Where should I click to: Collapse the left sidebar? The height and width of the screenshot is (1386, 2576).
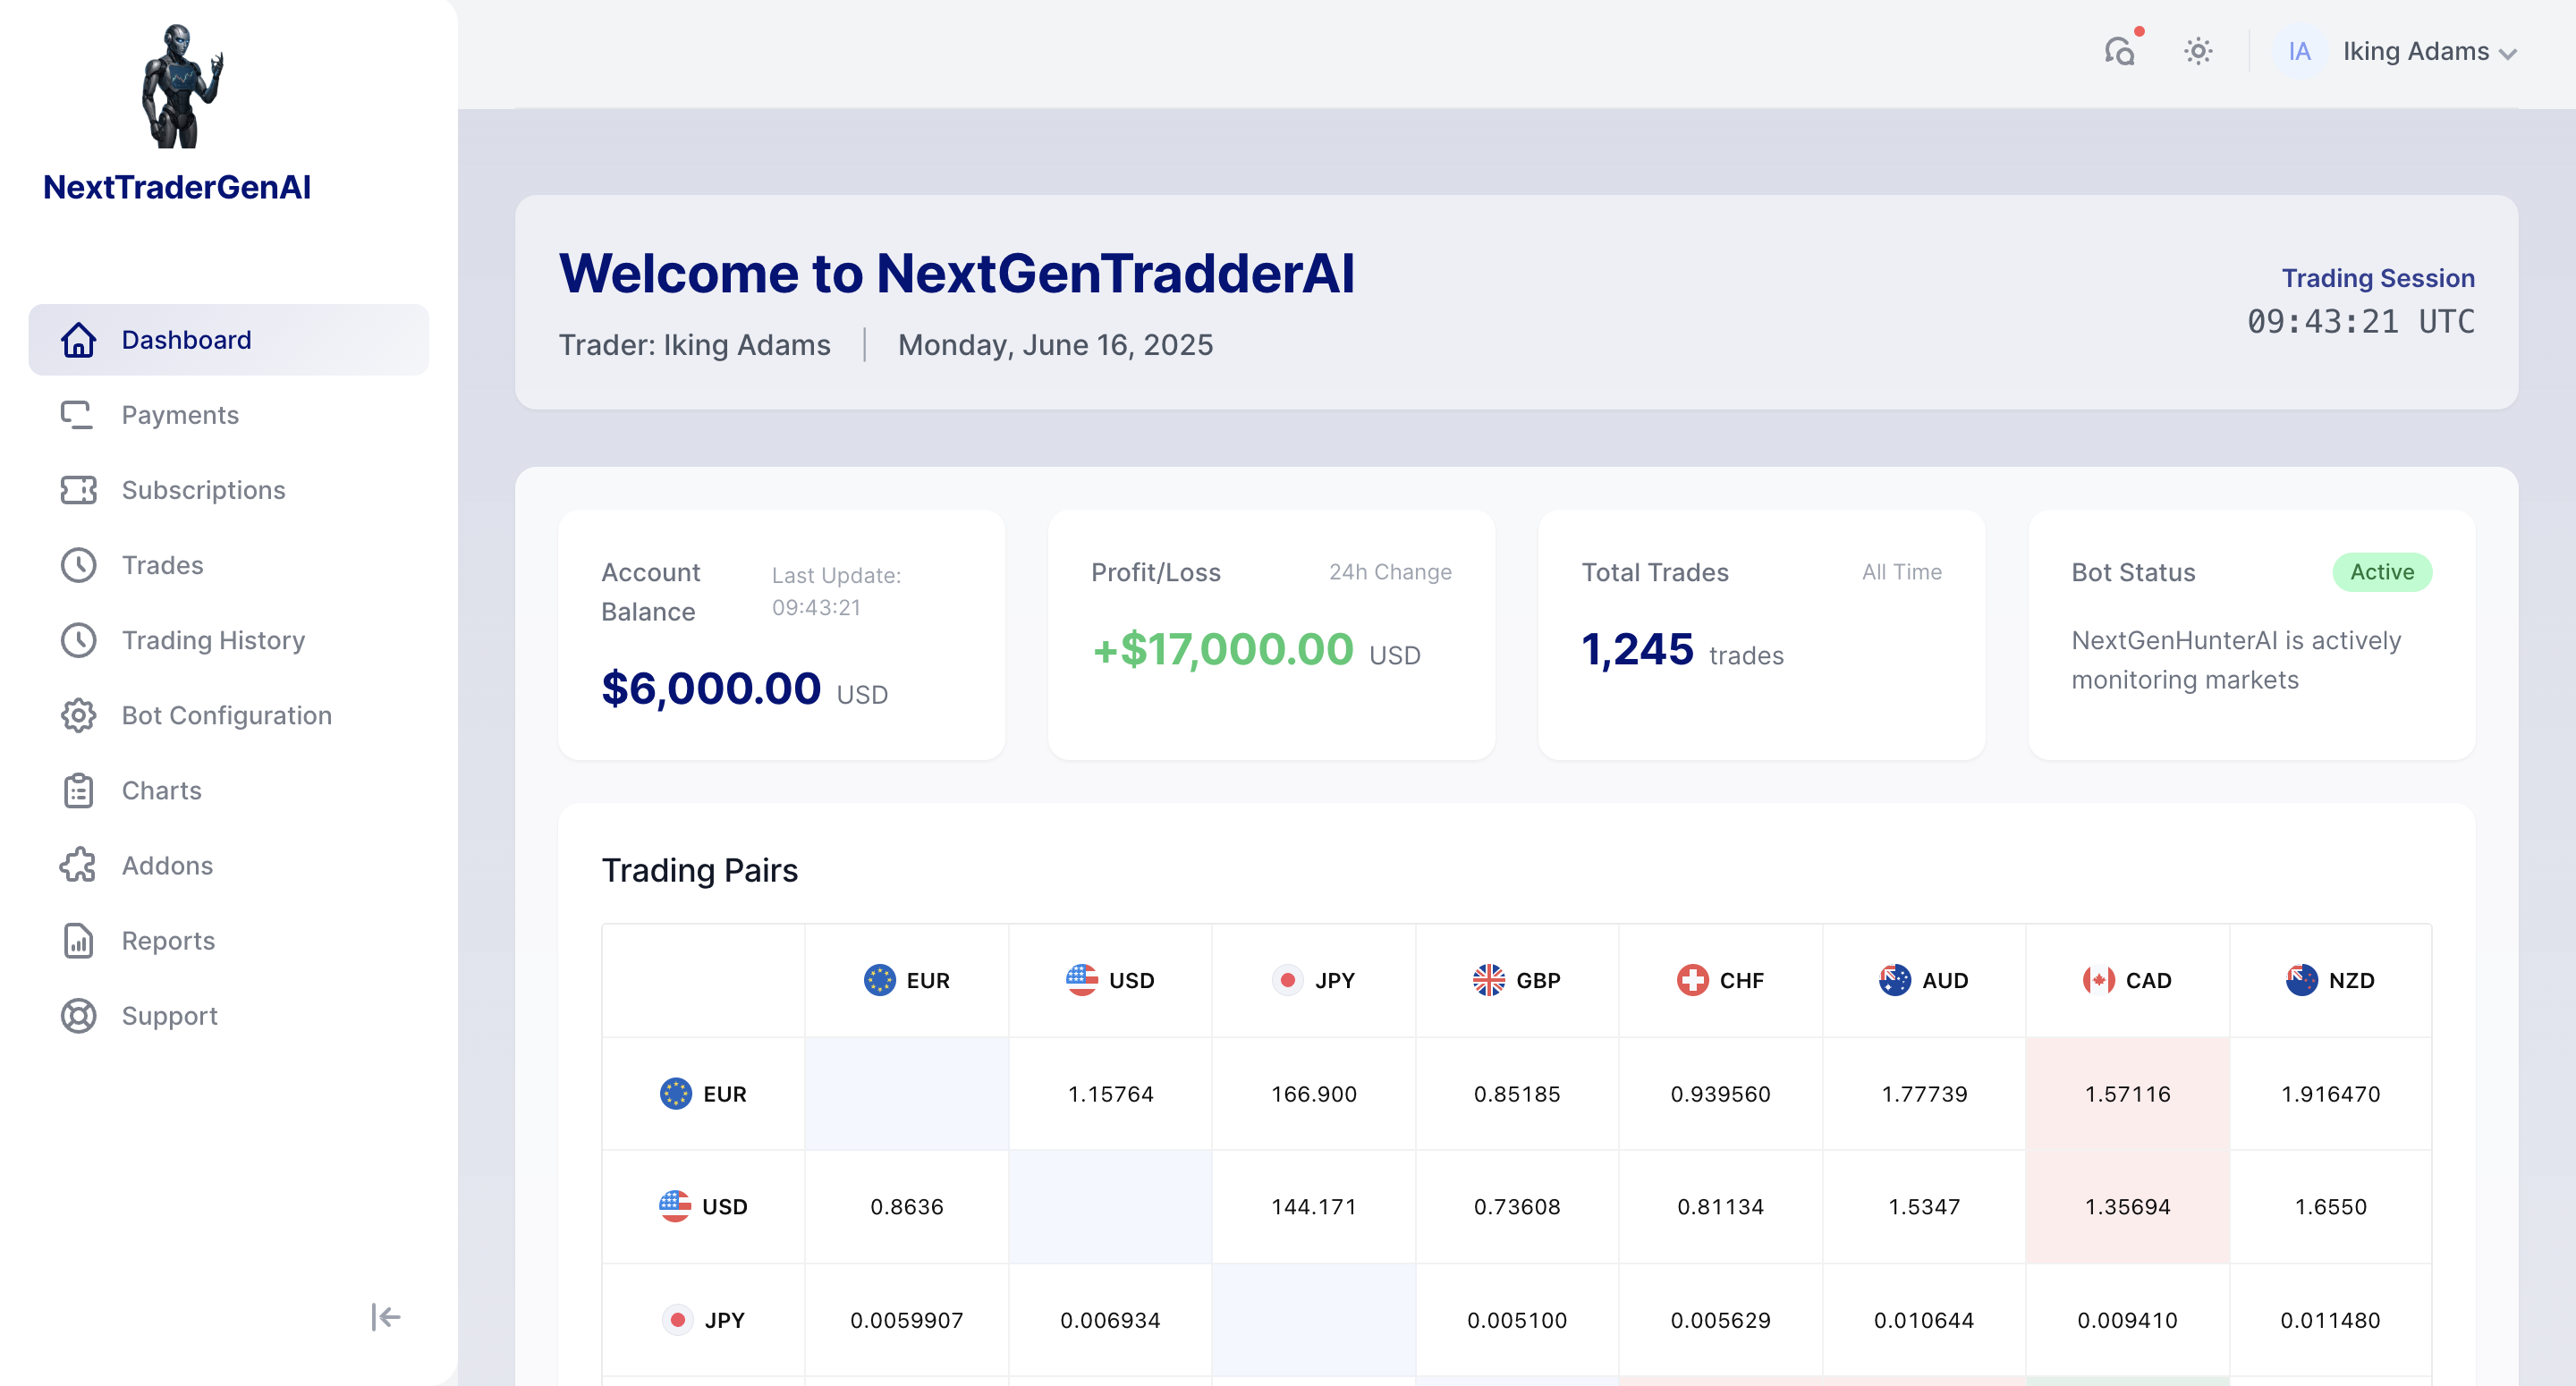point(385,1317)
